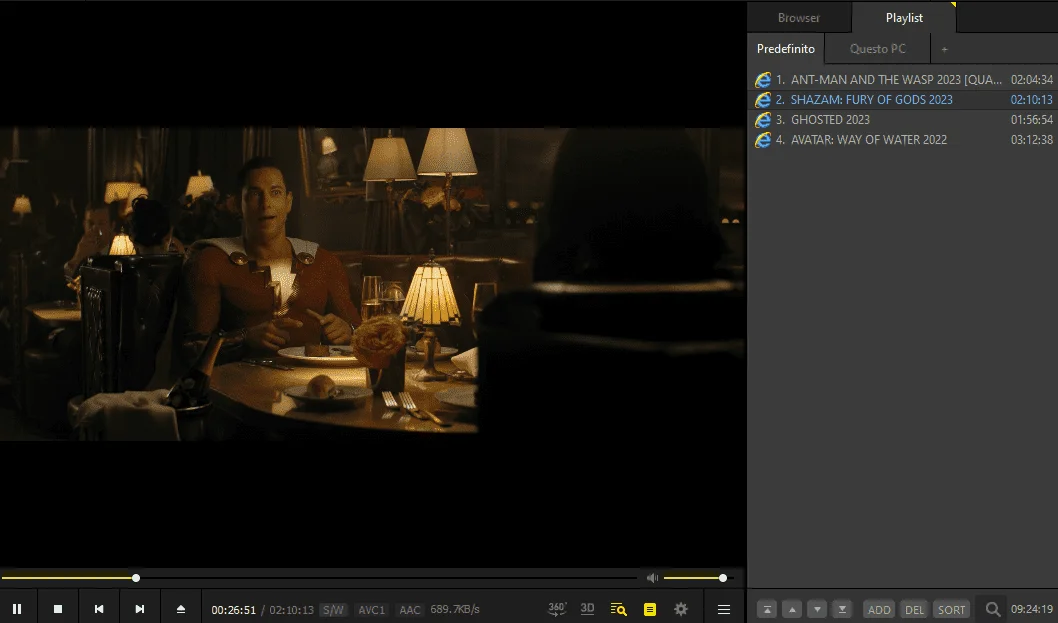
Task: Stop the video with the stop button
Action: 58,609
